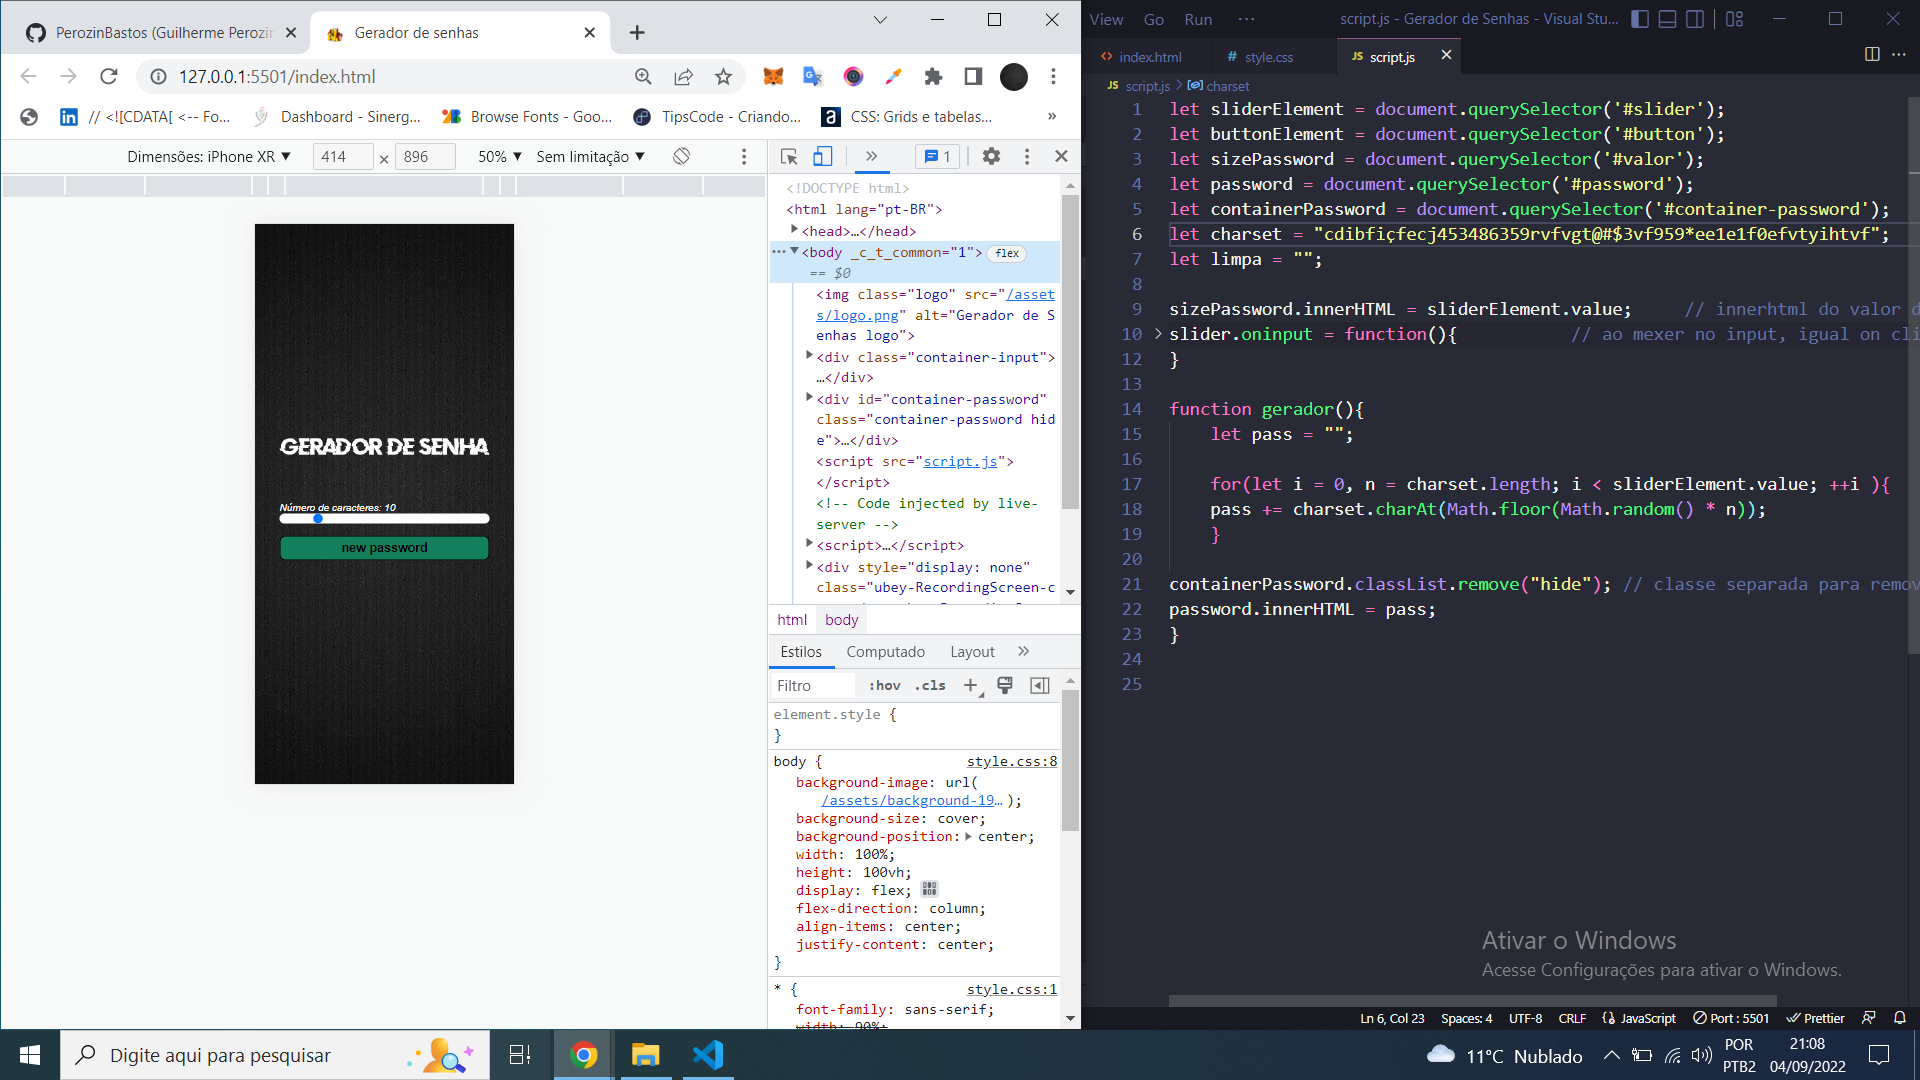Toggle the :hov element state button

(884, 685)
